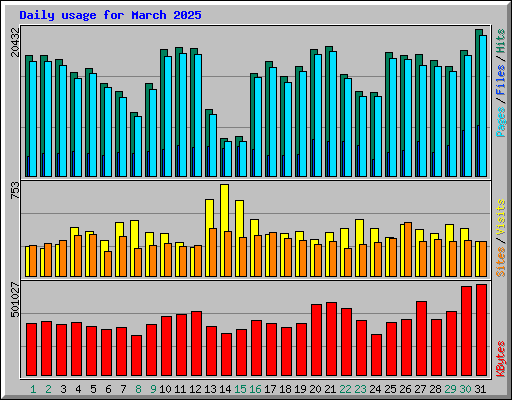Click day label 9 on the x-axis

click(153, 389)
